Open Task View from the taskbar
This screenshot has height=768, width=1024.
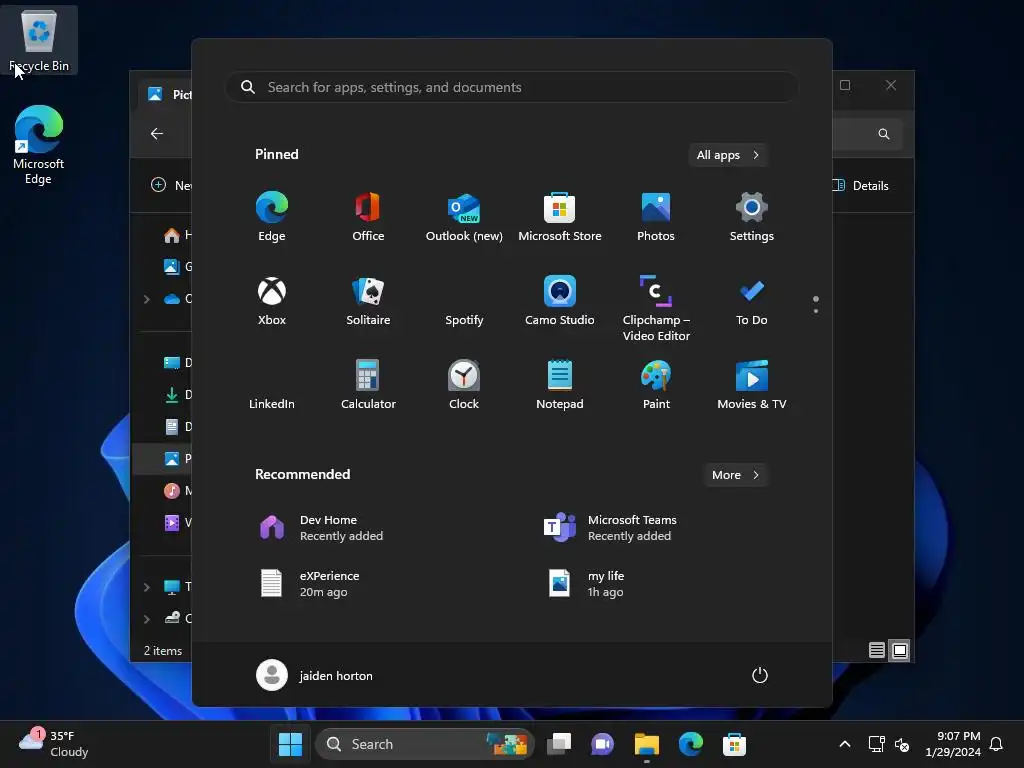pyautogui.click(x=559, y=744)
